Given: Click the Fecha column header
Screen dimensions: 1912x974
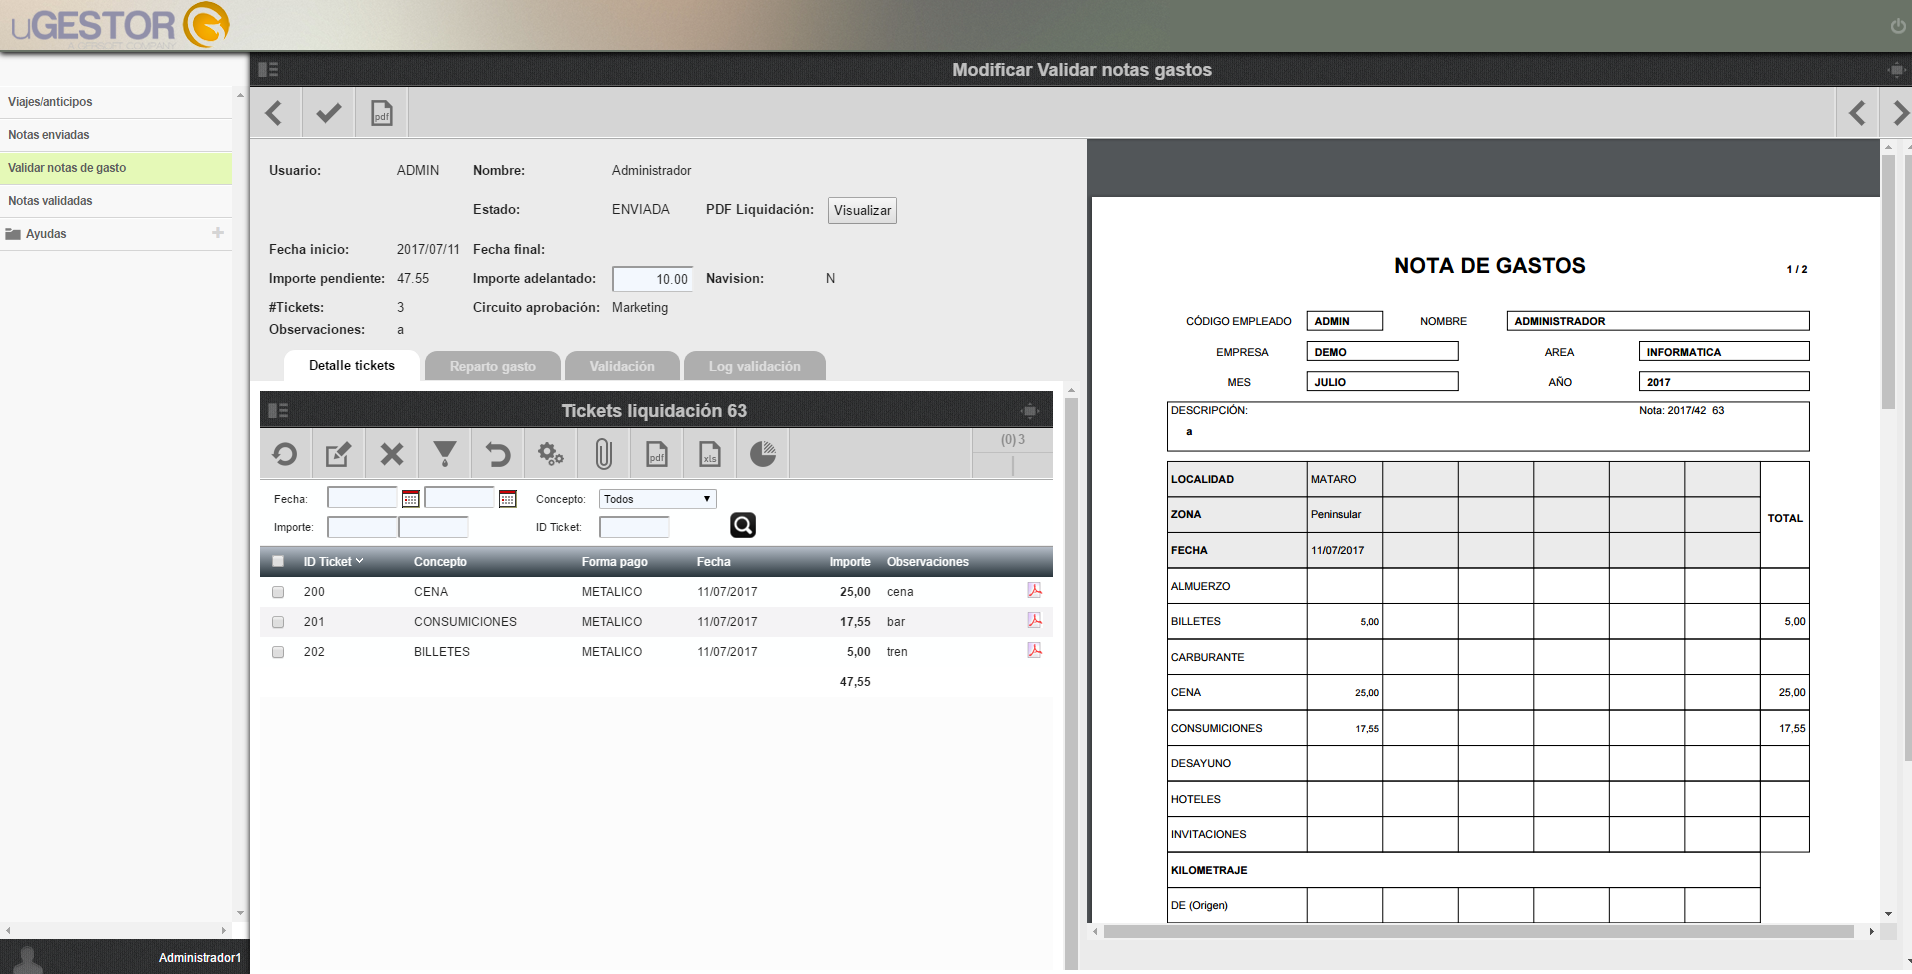Looking at the screenshot, I should click(713, 562).
